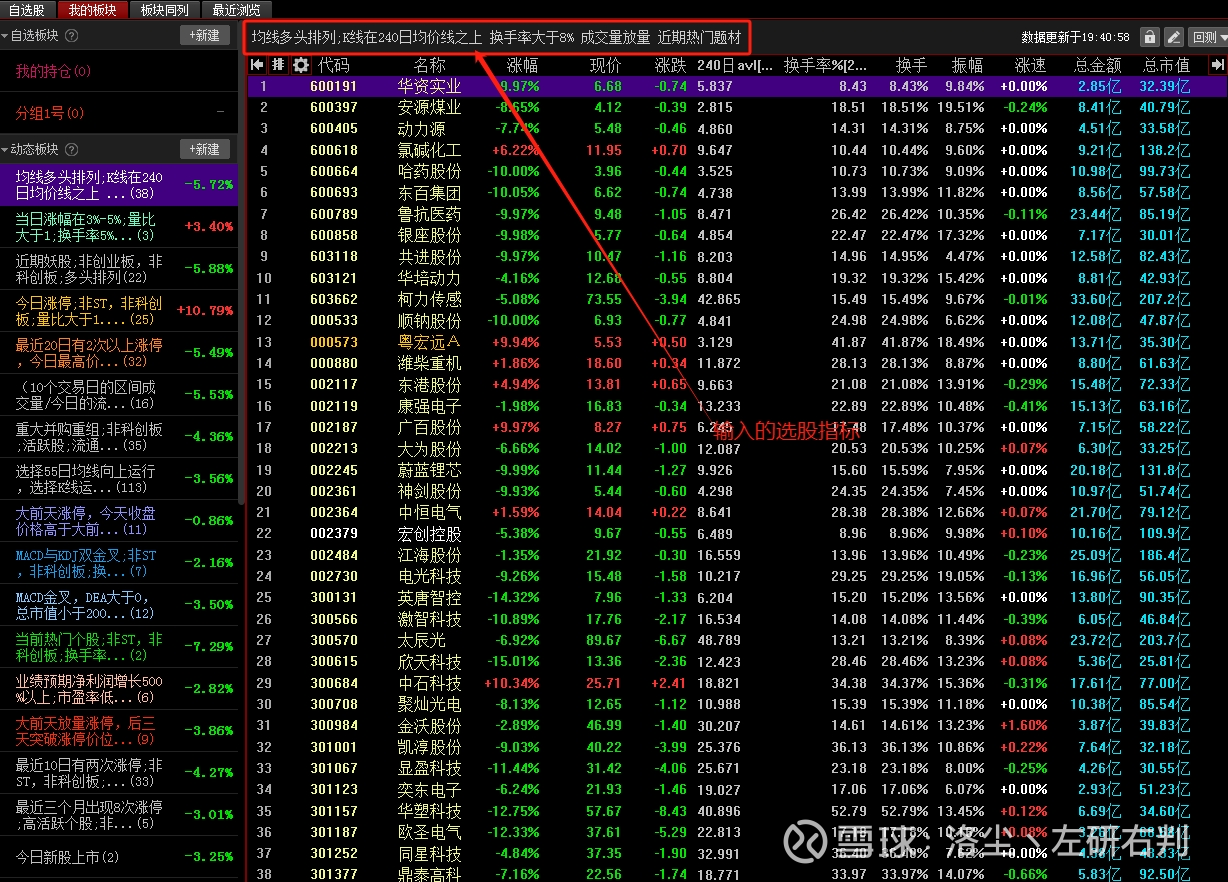The width and height of the screenshot is (1228, 882).
Task: Click 新建 button in 自选板块 section
Action: pyautogui.click(x=204, y=35)
